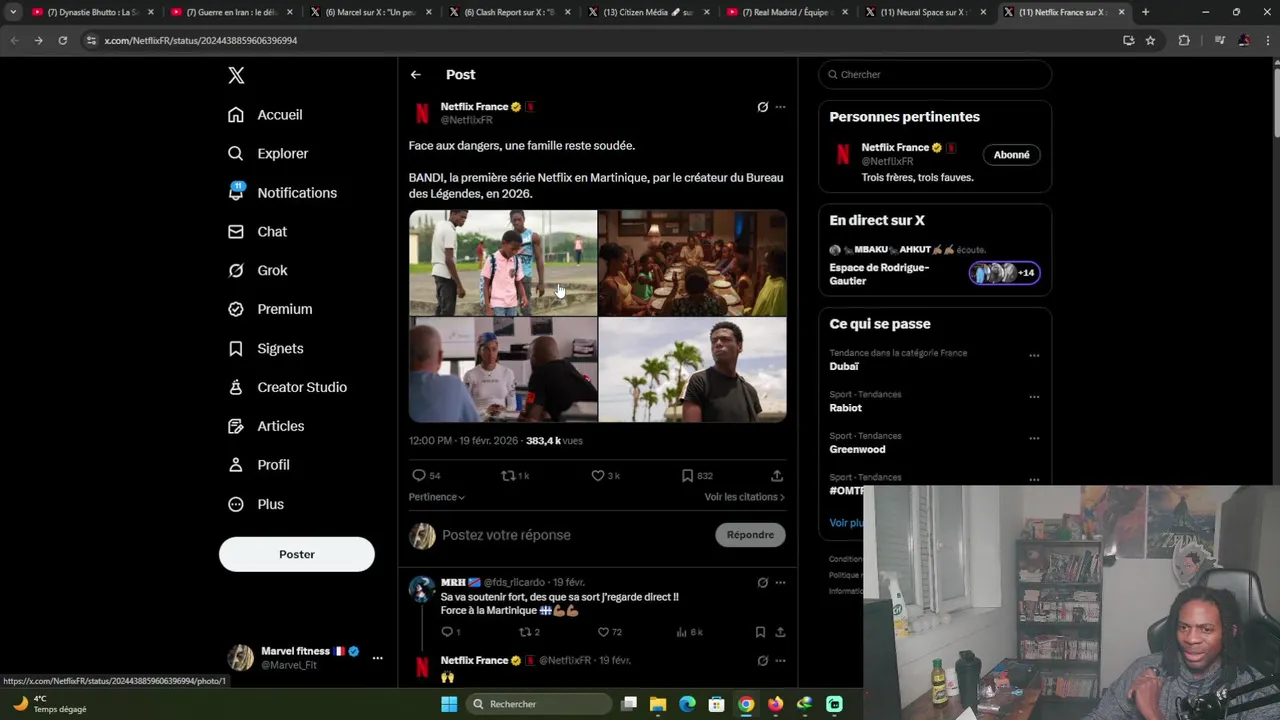Open Microsoft Edge from taskbar

coord(687,704)
